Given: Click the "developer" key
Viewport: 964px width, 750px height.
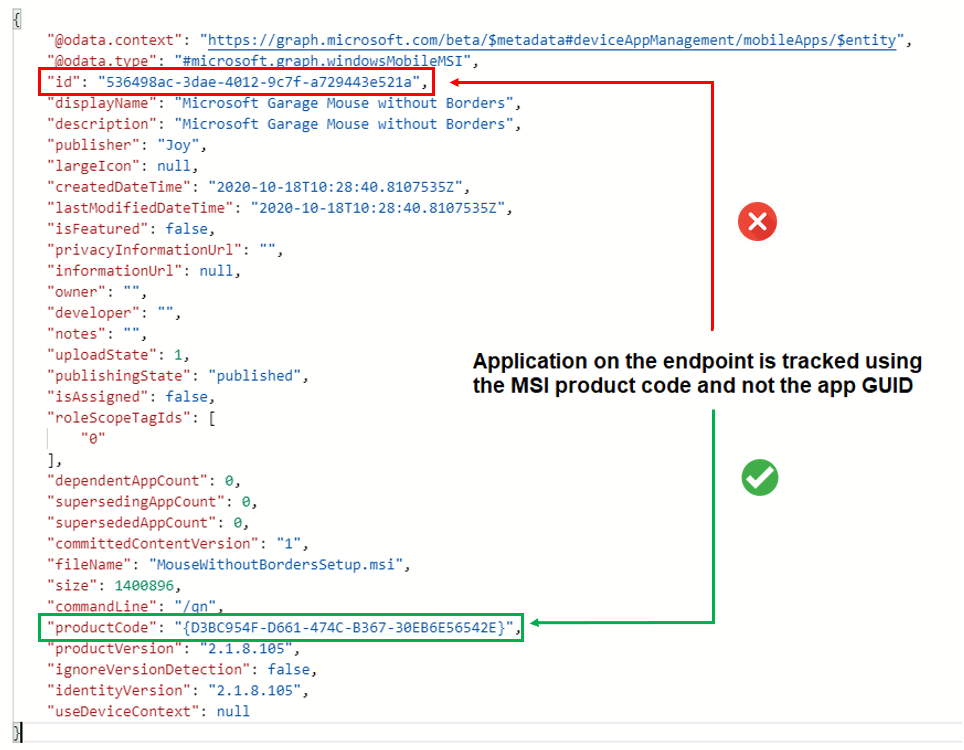Looking at the screenshot, I should coord(93,313).
